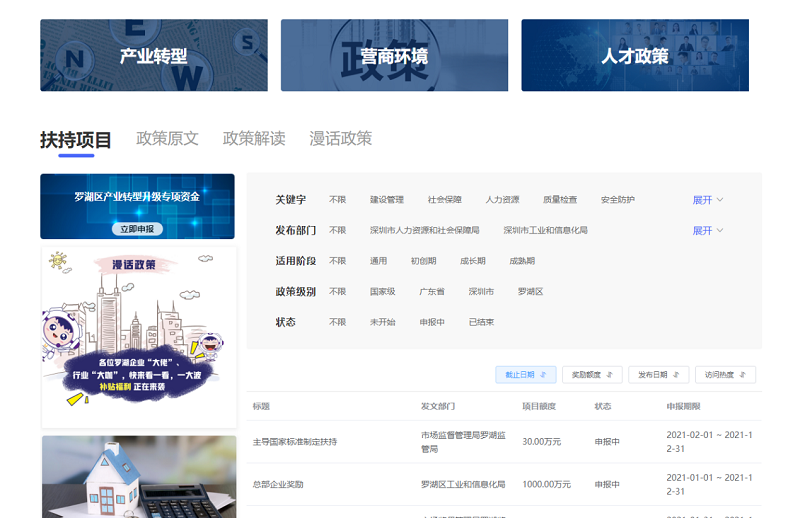Select 初创期 under 适用阶段

point(423,261)
